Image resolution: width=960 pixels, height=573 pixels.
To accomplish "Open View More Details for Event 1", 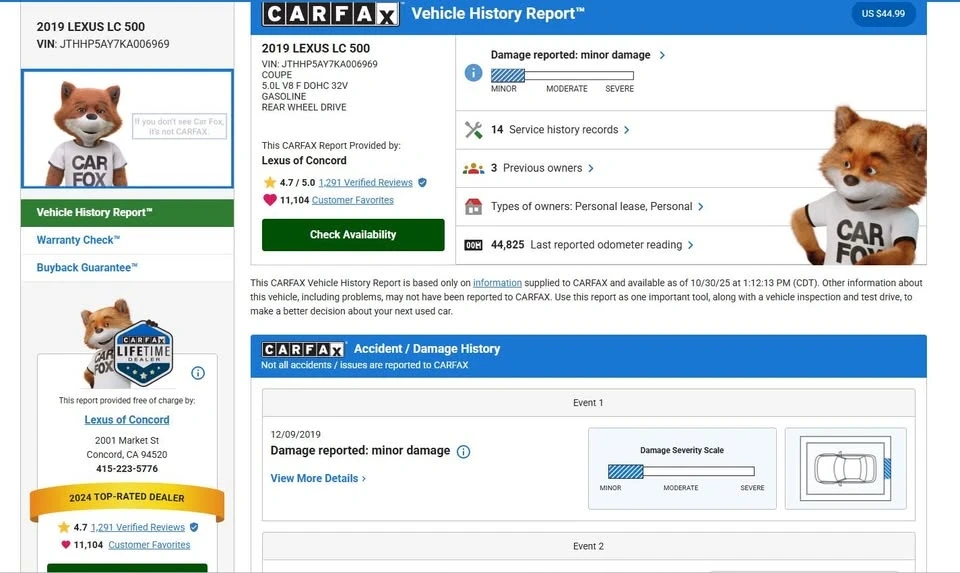I will (318, 478).
